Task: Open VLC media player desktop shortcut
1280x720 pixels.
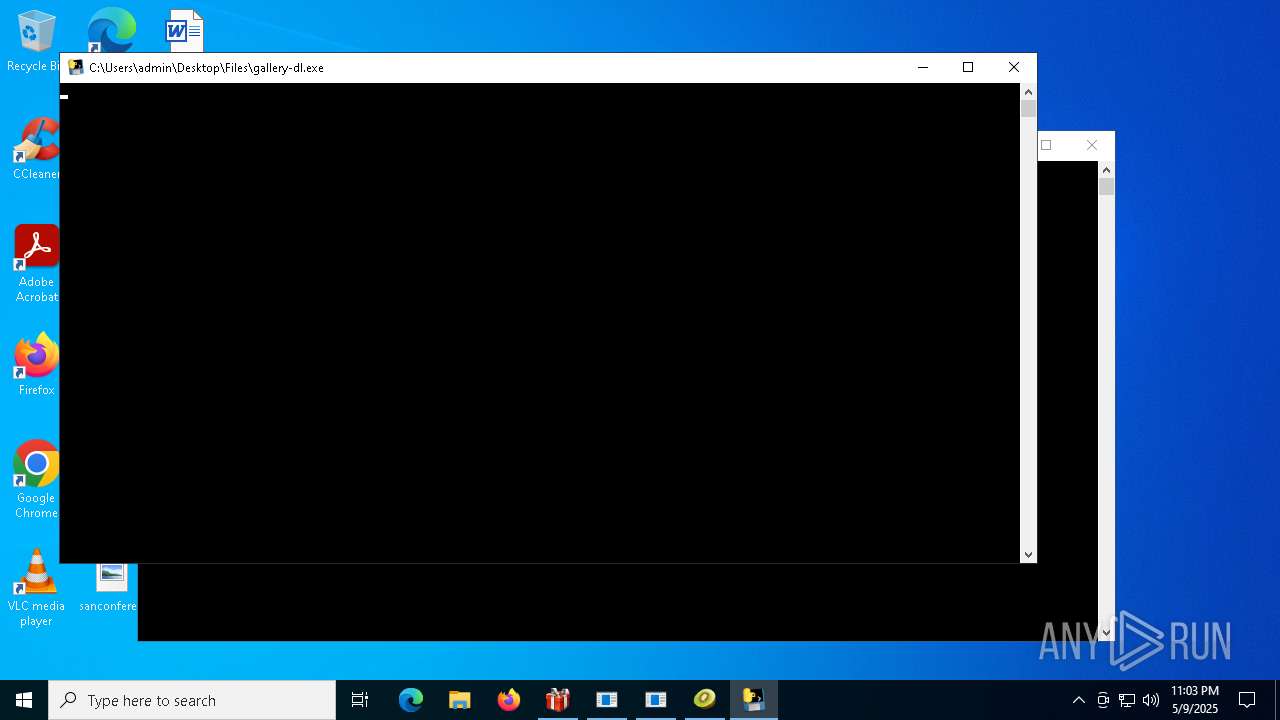Action: 36,588
